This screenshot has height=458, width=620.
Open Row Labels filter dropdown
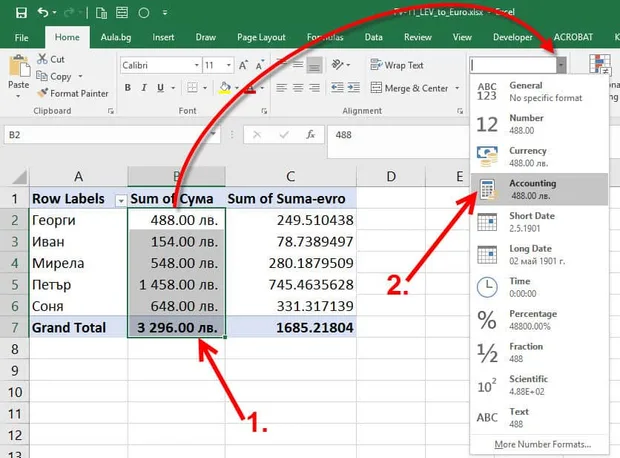pyautogui.click(x=121, y=201)
